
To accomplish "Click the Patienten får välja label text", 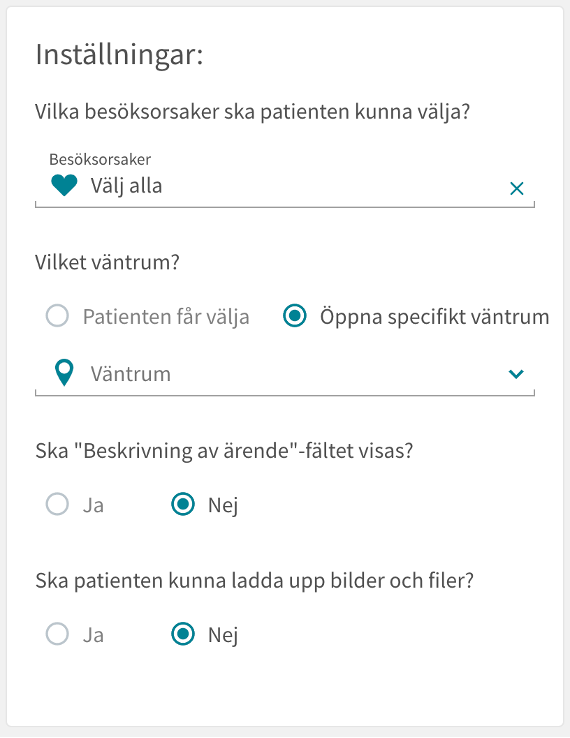I will [166, 317].
